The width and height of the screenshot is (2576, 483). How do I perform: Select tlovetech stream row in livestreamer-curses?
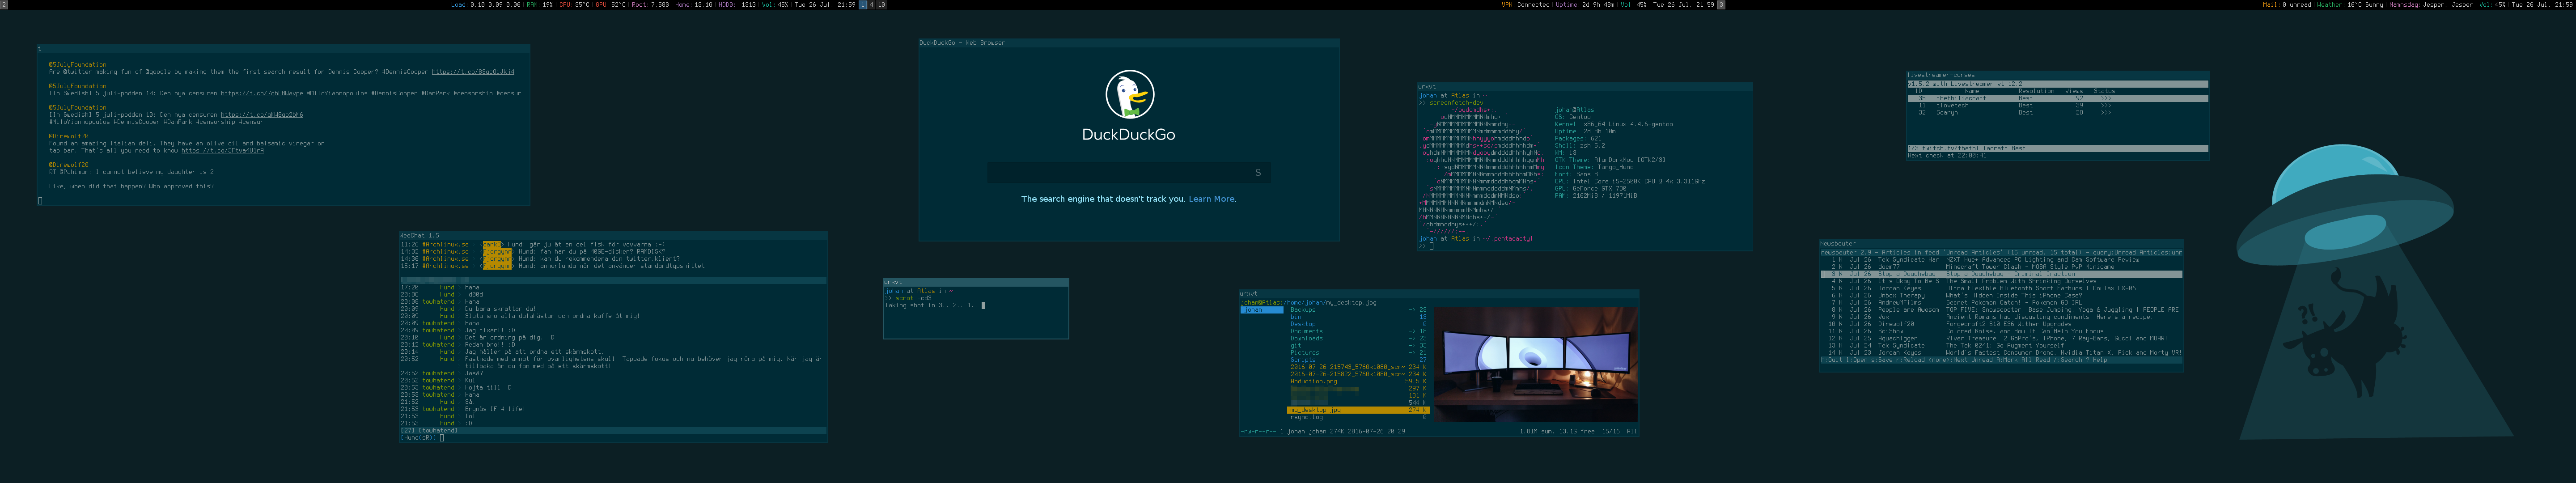tap(2058, 106)
